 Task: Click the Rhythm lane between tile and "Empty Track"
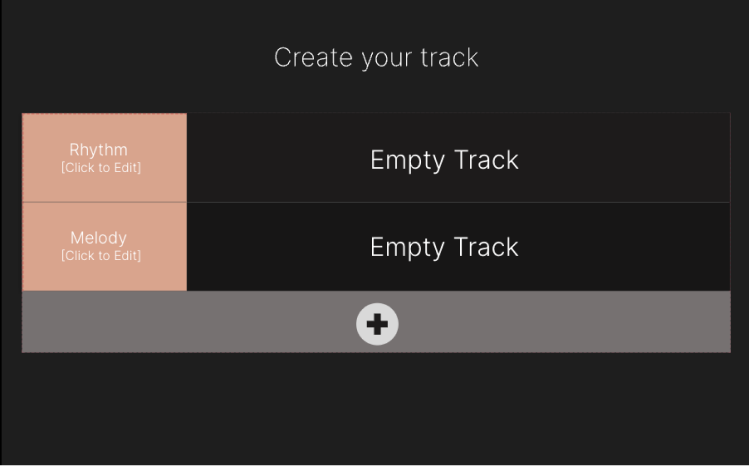pyautogui.click(x=278, y=158)
